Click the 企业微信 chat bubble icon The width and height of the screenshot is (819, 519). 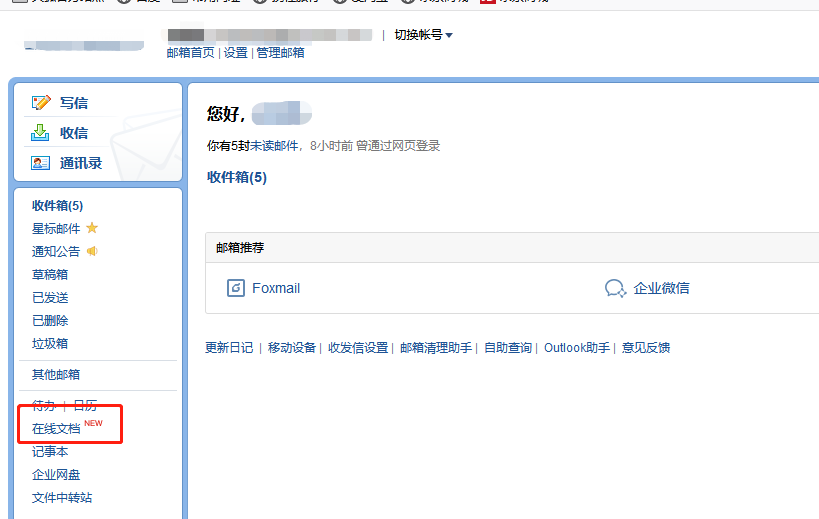pos(615,288)
